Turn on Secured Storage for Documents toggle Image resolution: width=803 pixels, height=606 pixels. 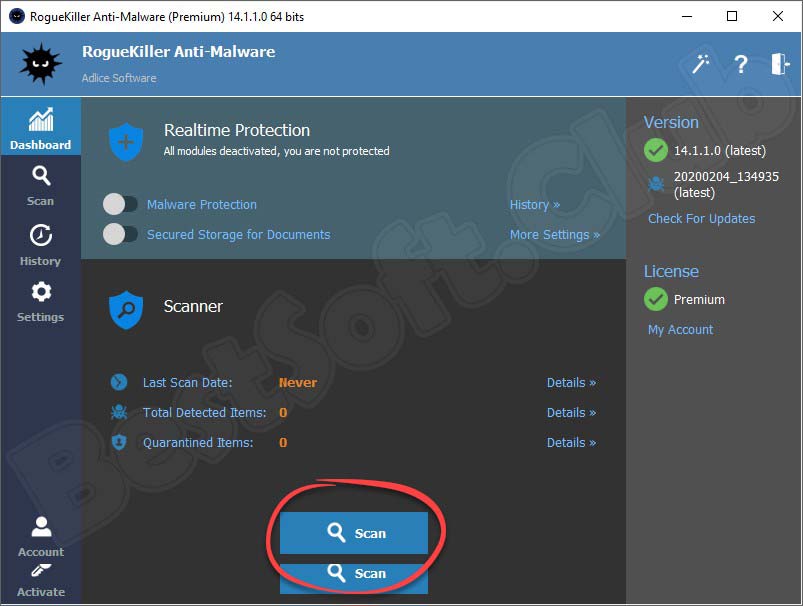pyautogui.click(x=120, y=234)
